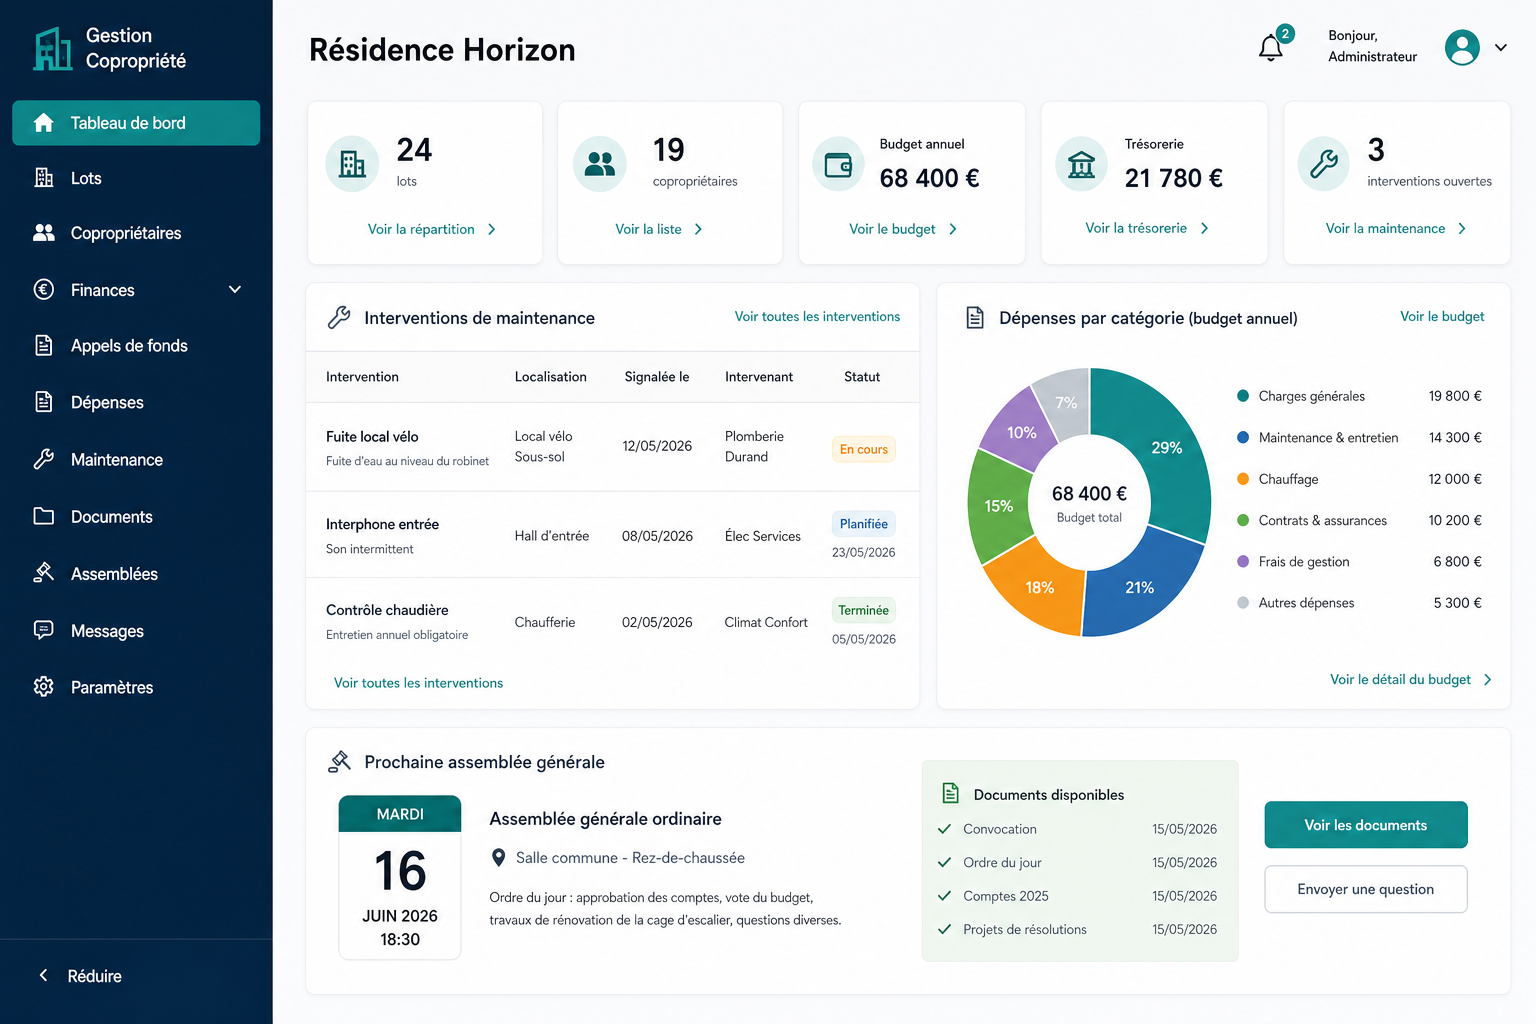
Task: Click the Trésorerie bank icon
Action: click(x=1082, y=164)
